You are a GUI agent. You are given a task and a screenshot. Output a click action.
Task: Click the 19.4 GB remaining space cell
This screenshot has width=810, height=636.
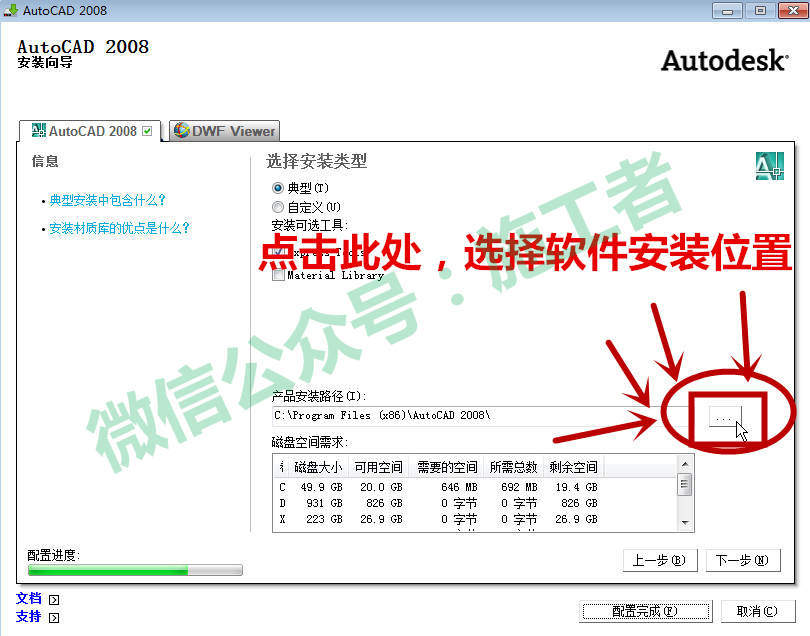(577, 487)
